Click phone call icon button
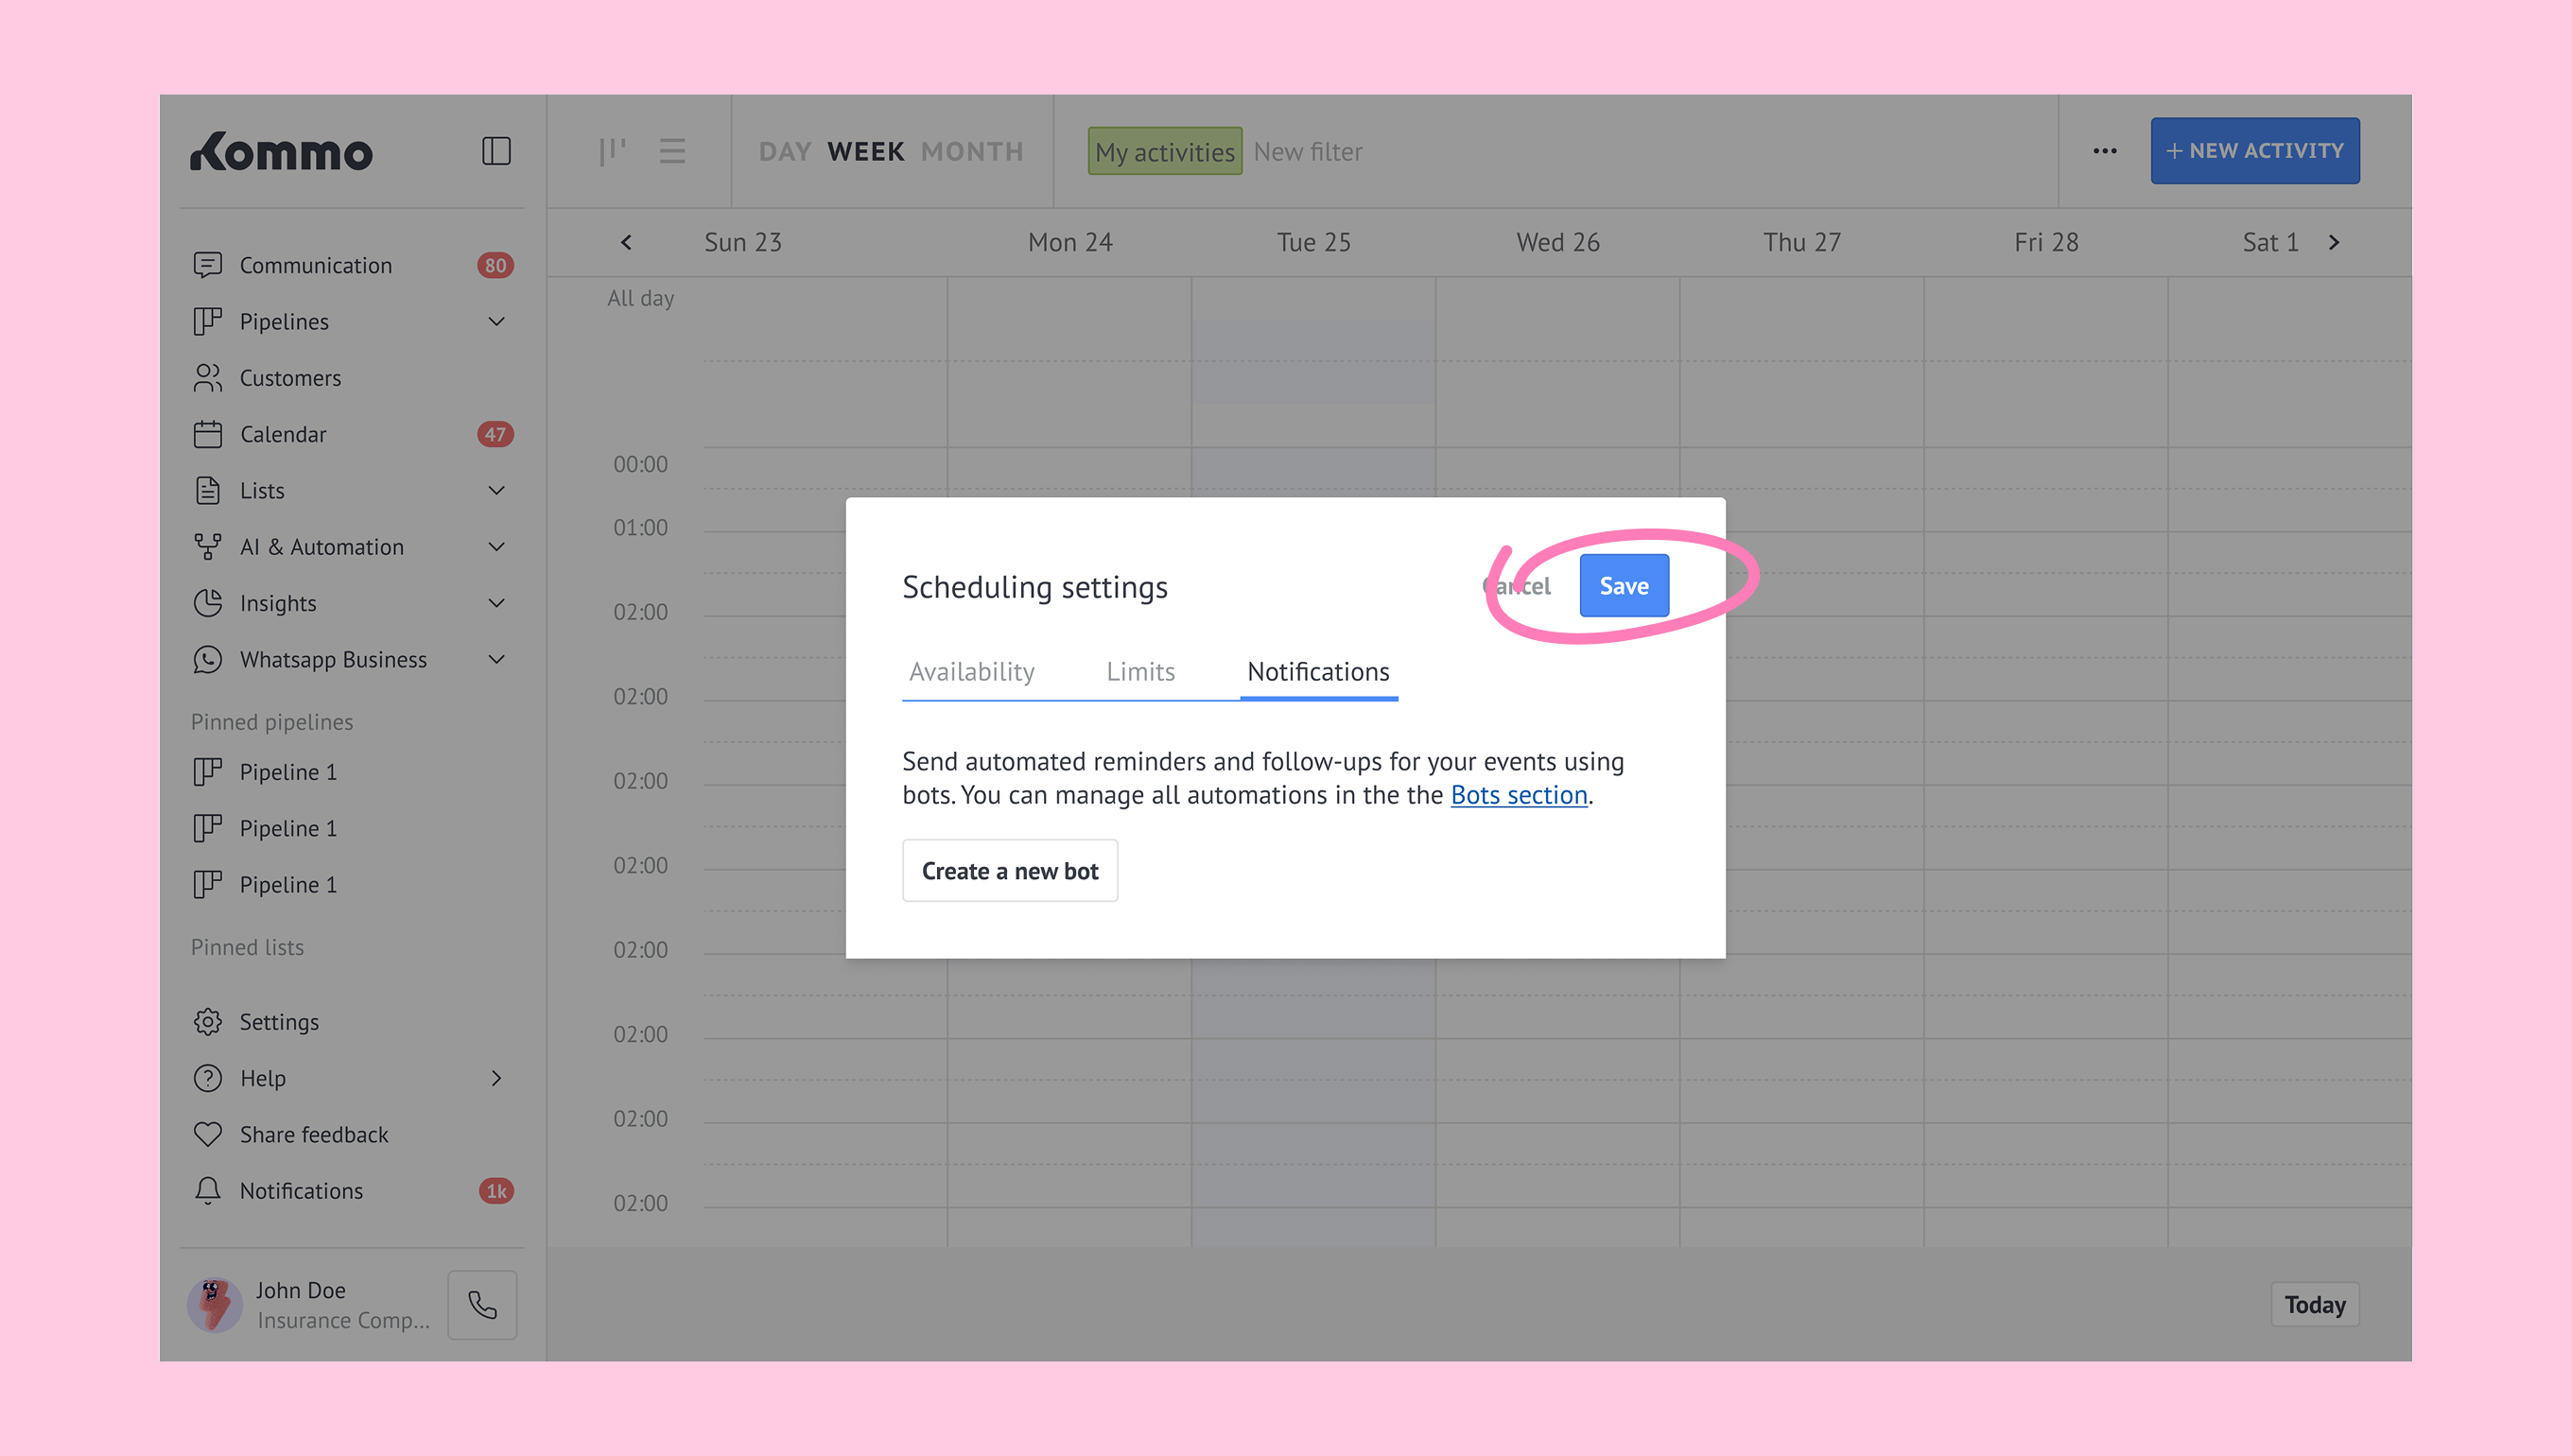Viewport: 2572px width, 1456px height. coord(482,1305)
